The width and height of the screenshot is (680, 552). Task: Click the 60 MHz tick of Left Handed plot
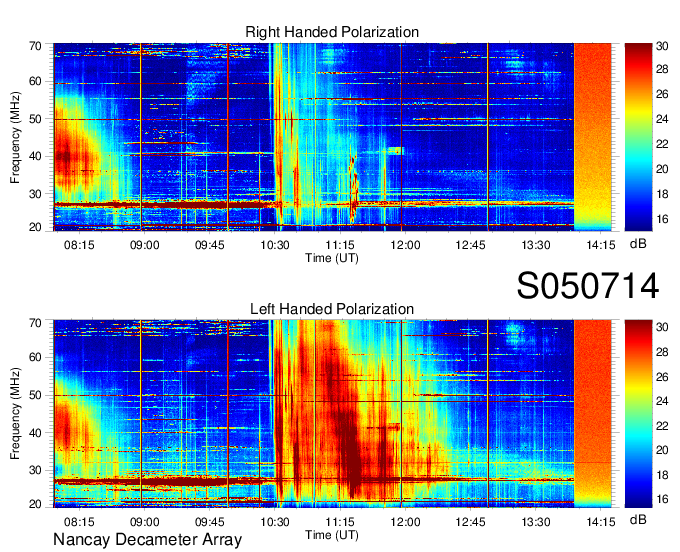[35, 357]
